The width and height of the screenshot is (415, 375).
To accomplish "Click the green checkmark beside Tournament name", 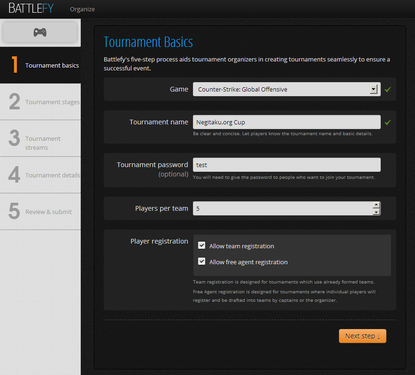I will pyautogui.click(x=388, y=122).
